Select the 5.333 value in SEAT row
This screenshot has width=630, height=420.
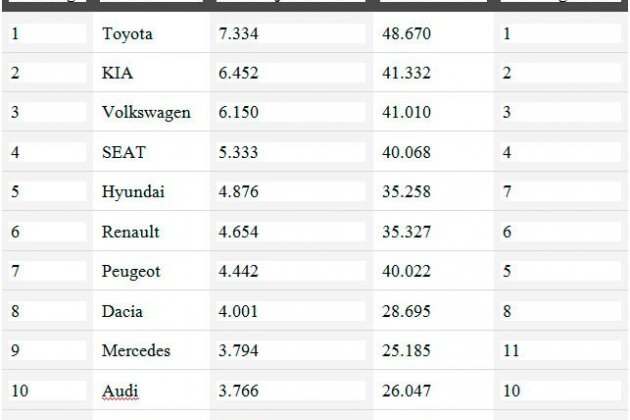coord(238,152)
